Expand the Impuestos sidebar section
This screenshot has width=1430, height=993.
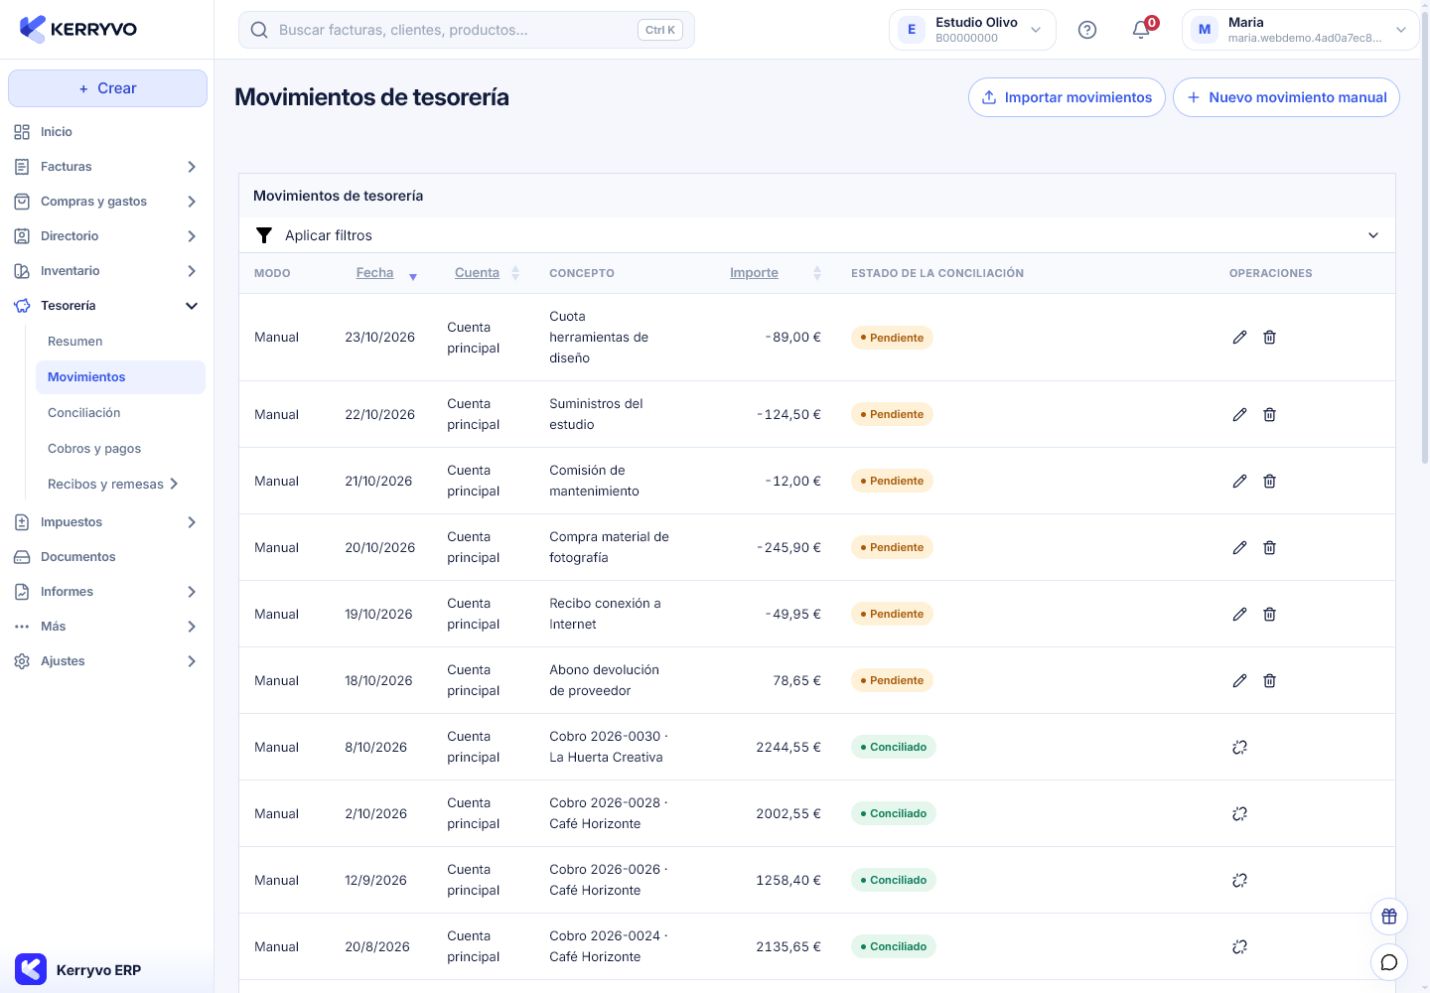tap(105, 522)
